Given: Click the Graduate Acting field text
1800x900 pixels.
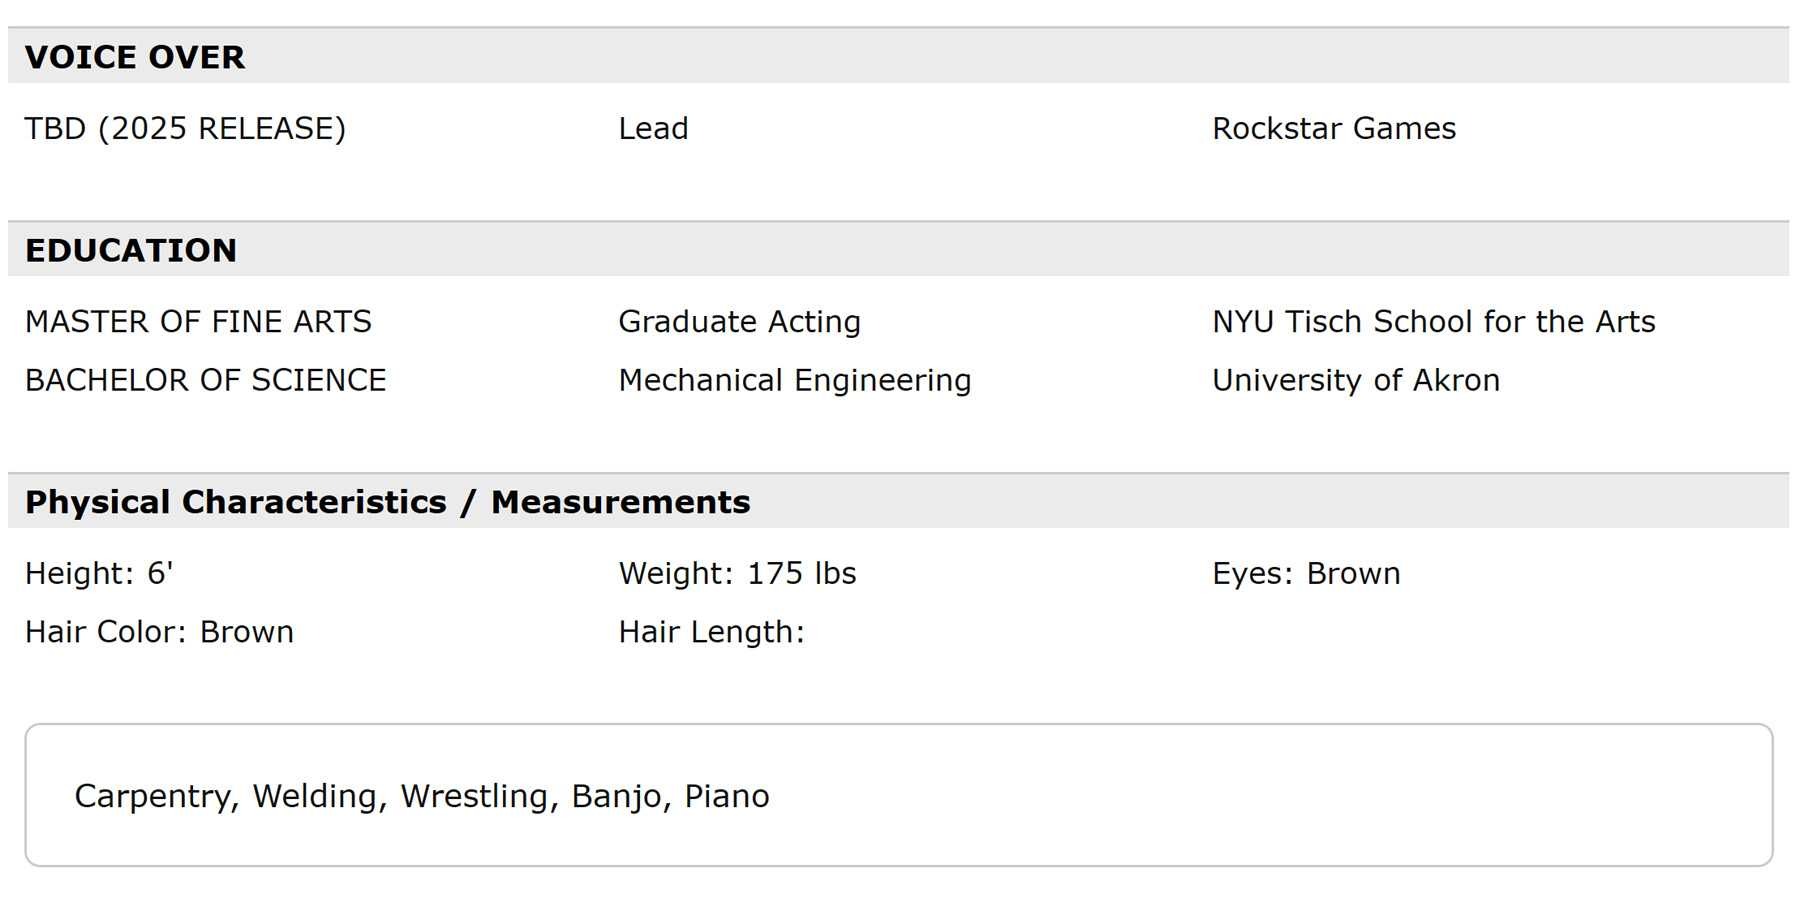Looking at the screenshot, I should pos(739,322).
